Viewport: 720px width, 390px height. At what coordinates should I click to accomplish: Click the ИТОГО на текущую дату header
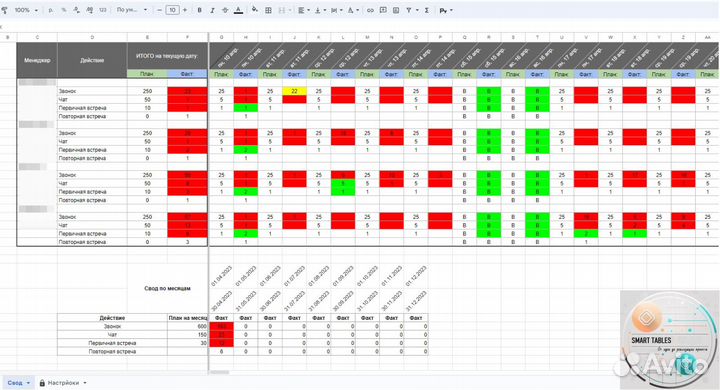[x=167, y=56]
